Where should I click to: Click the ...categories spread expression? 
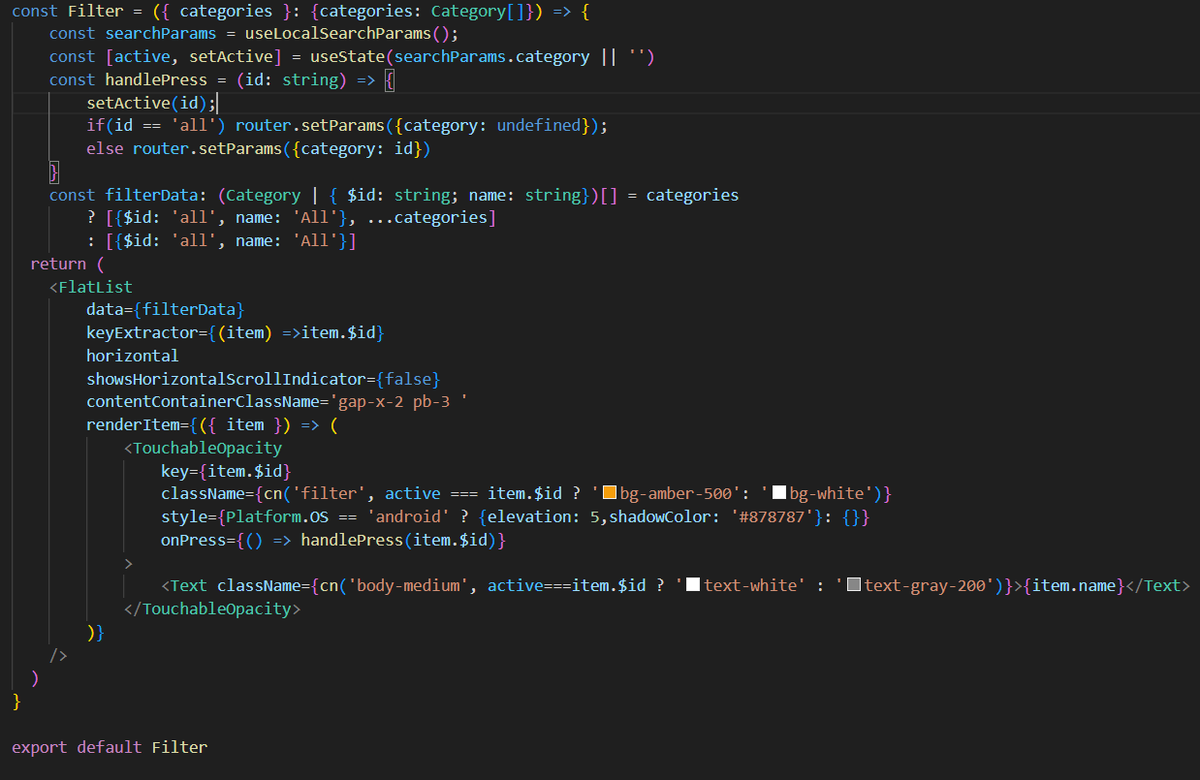point(426,217)
